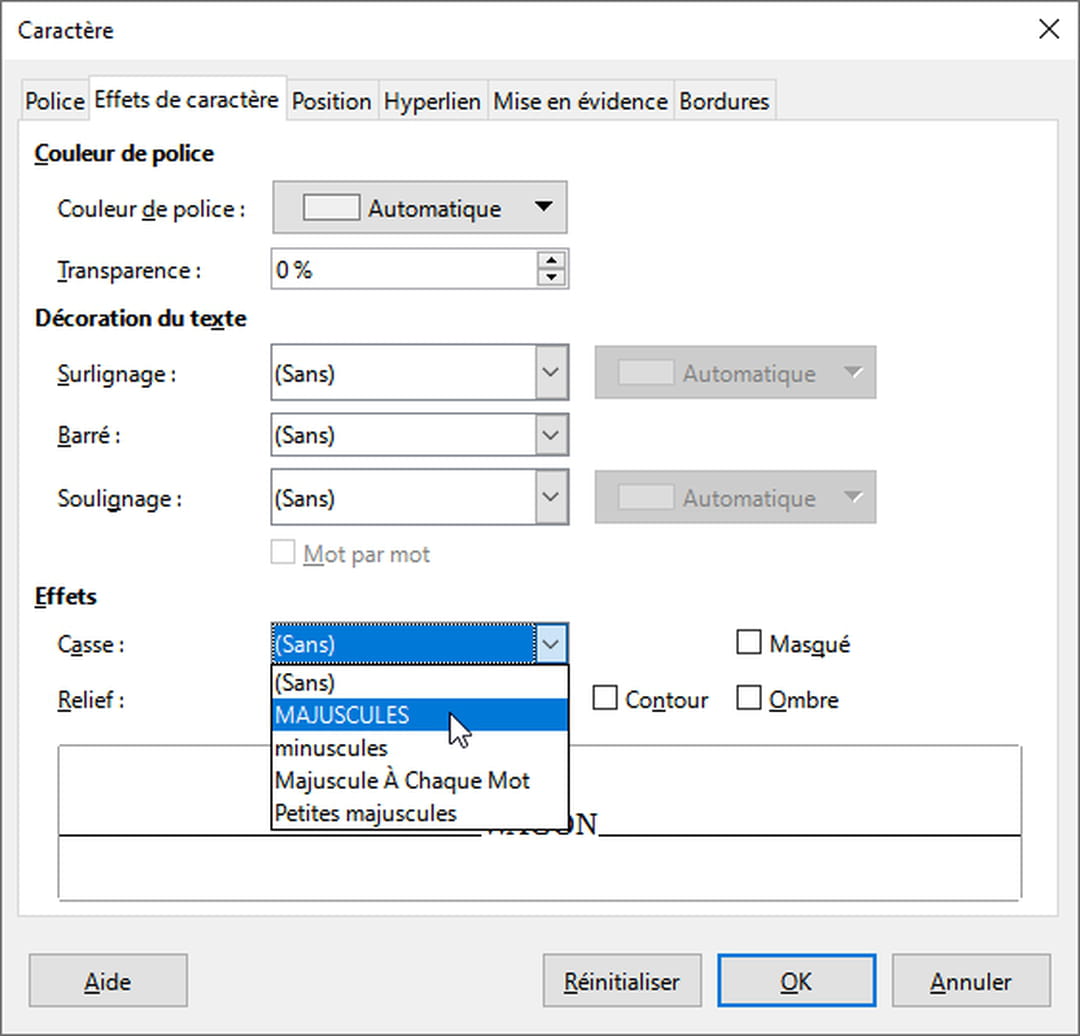
Task: Open the Couleur de police color dropdown
Action: coord(420,208)
